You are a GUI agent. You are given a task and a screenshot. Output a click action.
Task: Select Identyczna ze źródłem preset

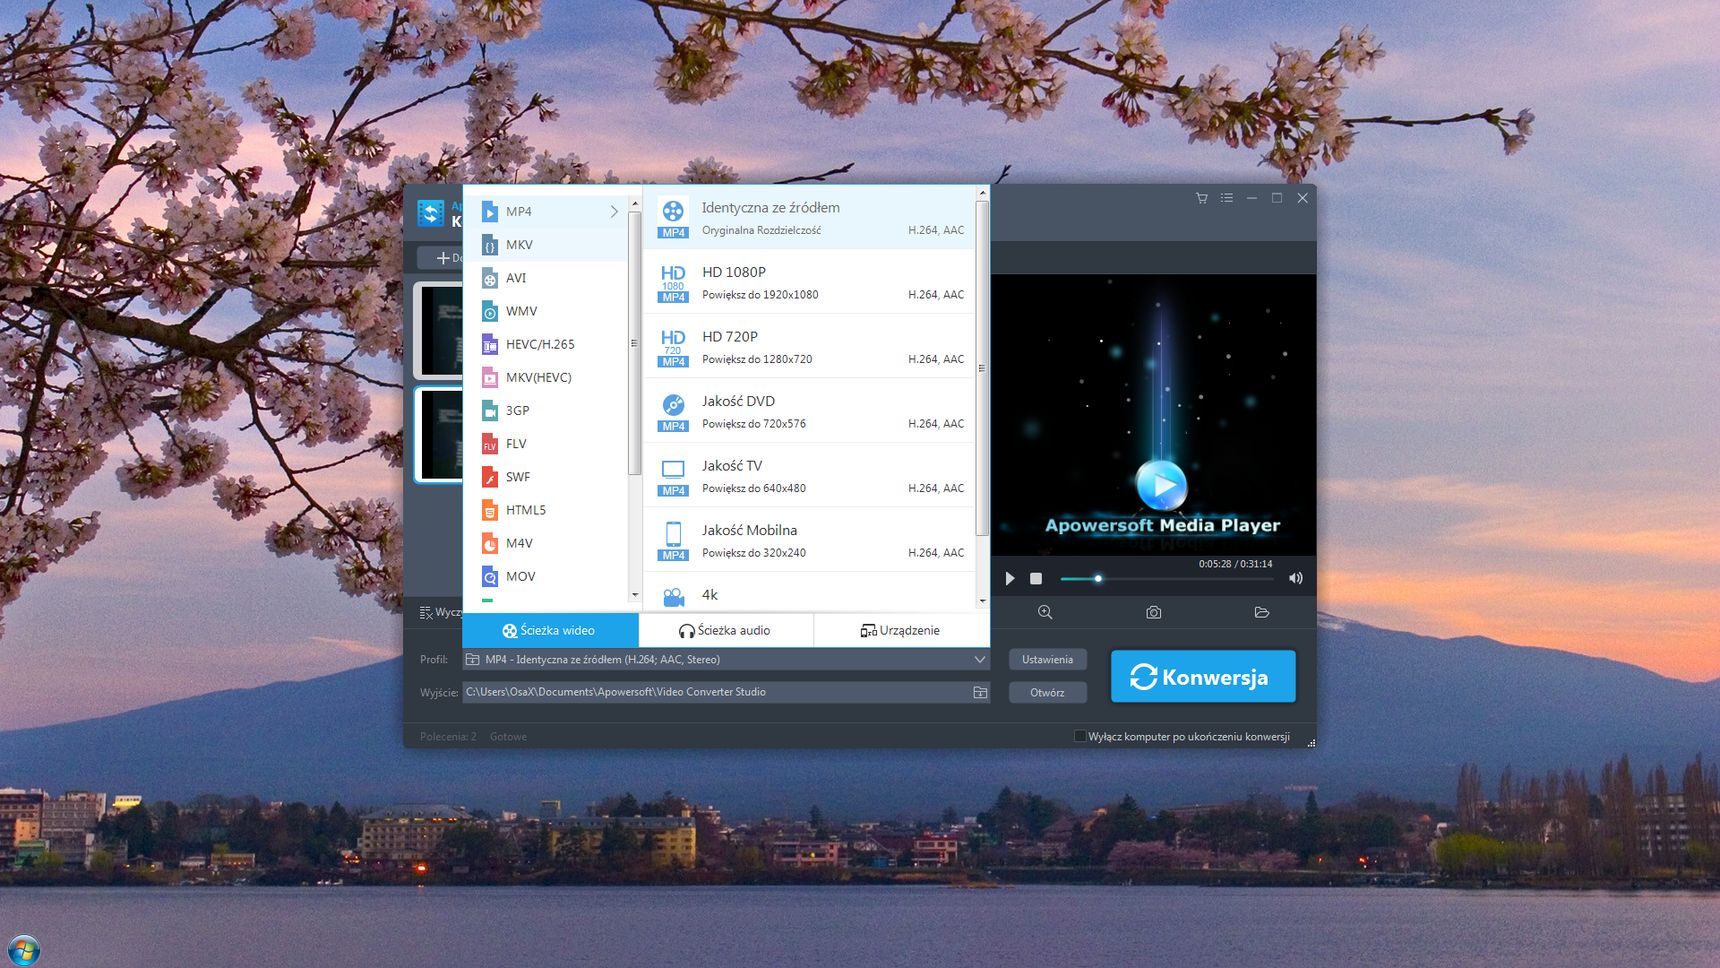(809, 217)
